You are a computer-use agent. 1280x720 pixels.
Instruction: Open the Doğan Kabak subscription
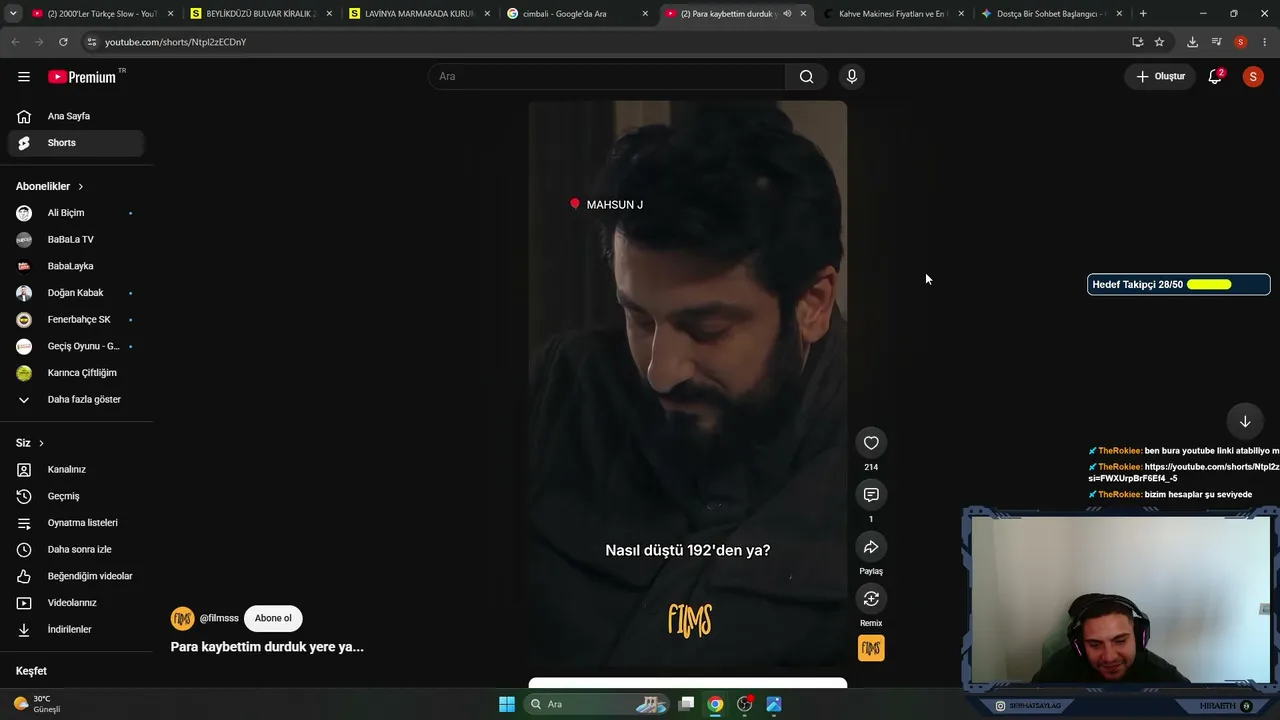[x=76, y=293]
